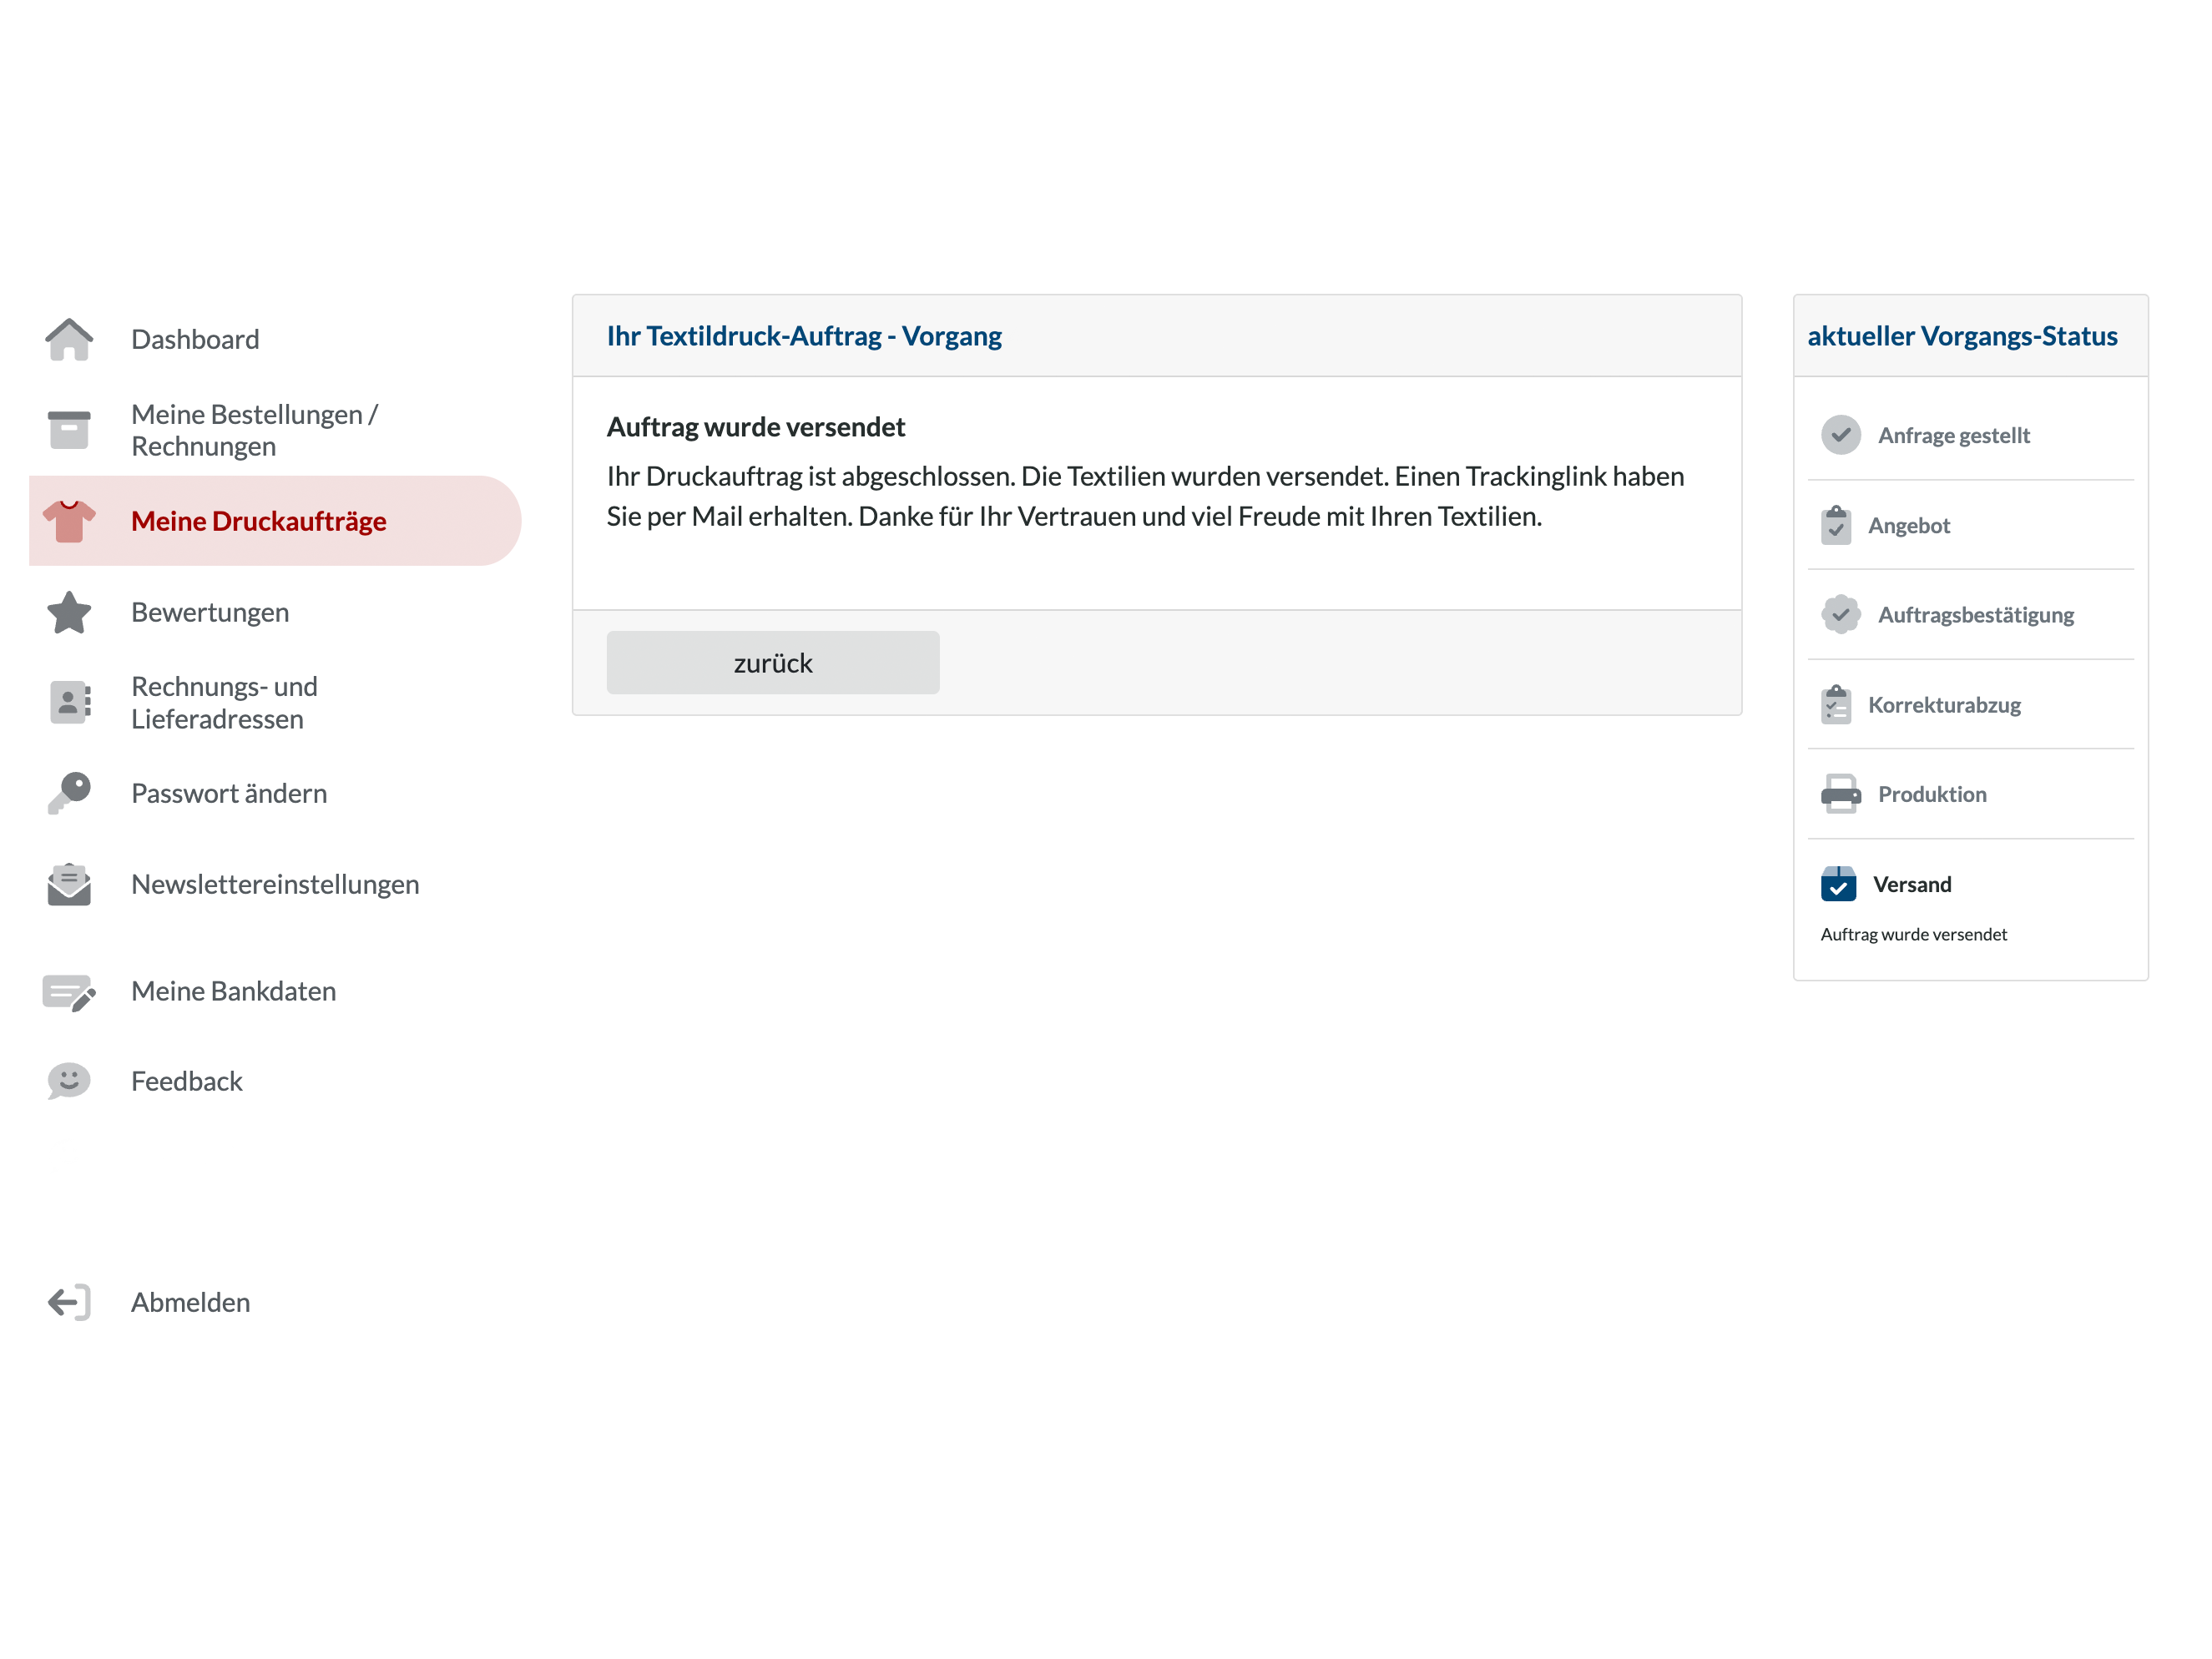Viewport: 2212px width, 1659px height.
Task: Click the card-edit icon for Bankdaten
Action: 69,992
